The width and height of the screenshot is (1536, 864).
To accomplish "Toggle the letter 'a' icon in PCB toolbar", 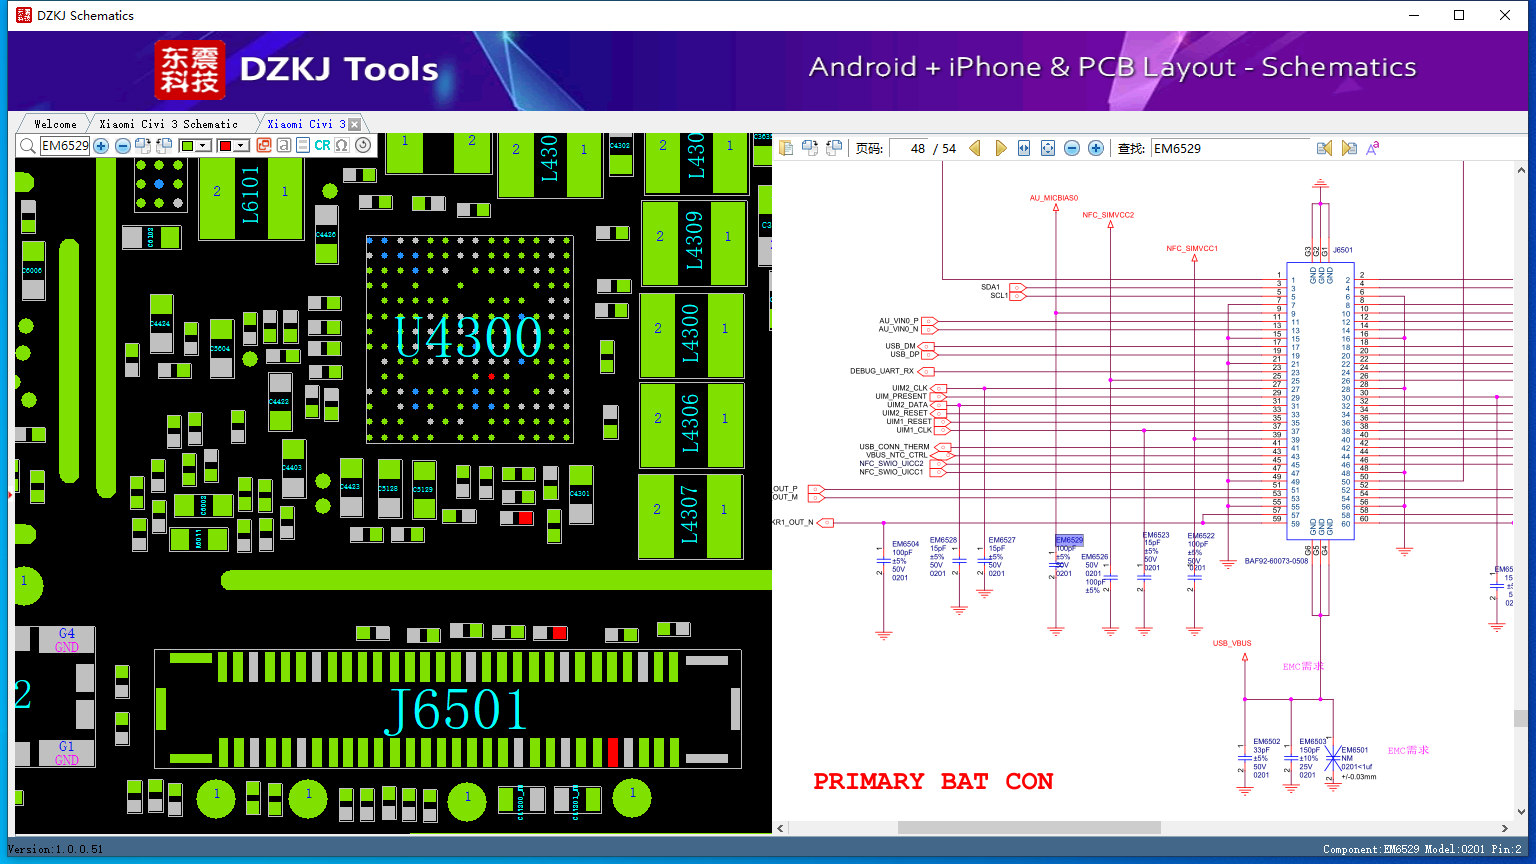I will click(284, 145).
